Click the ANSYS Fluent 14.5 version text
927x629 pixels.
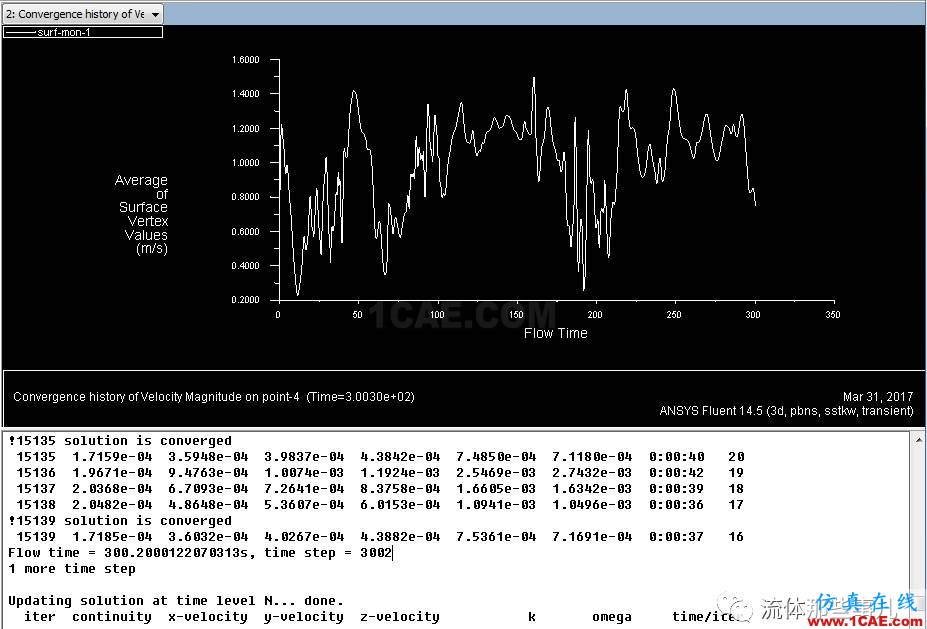786,411
